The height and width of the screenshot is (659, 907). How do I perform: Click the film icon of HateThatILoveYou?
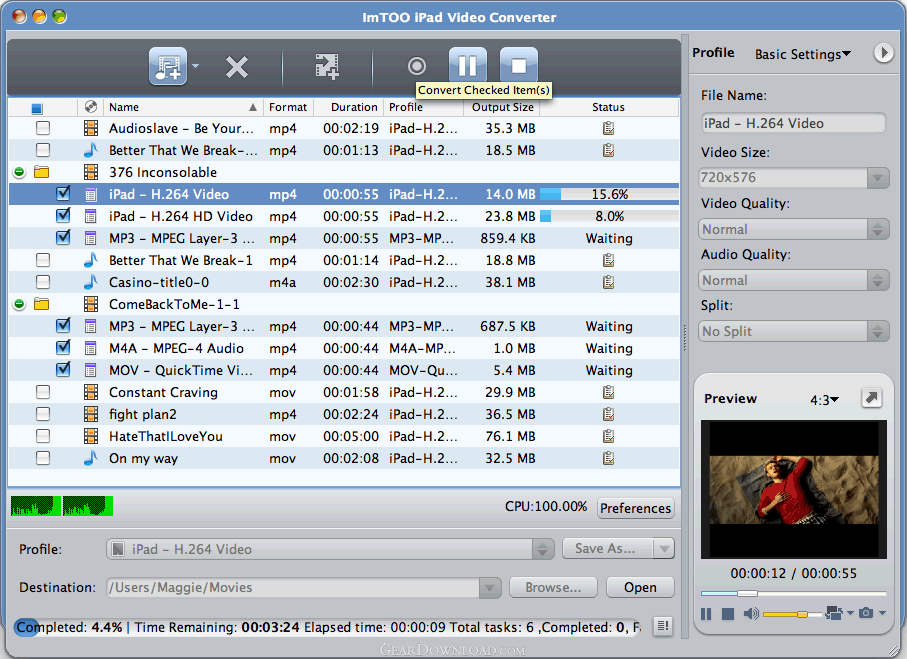tap(91, 436)
